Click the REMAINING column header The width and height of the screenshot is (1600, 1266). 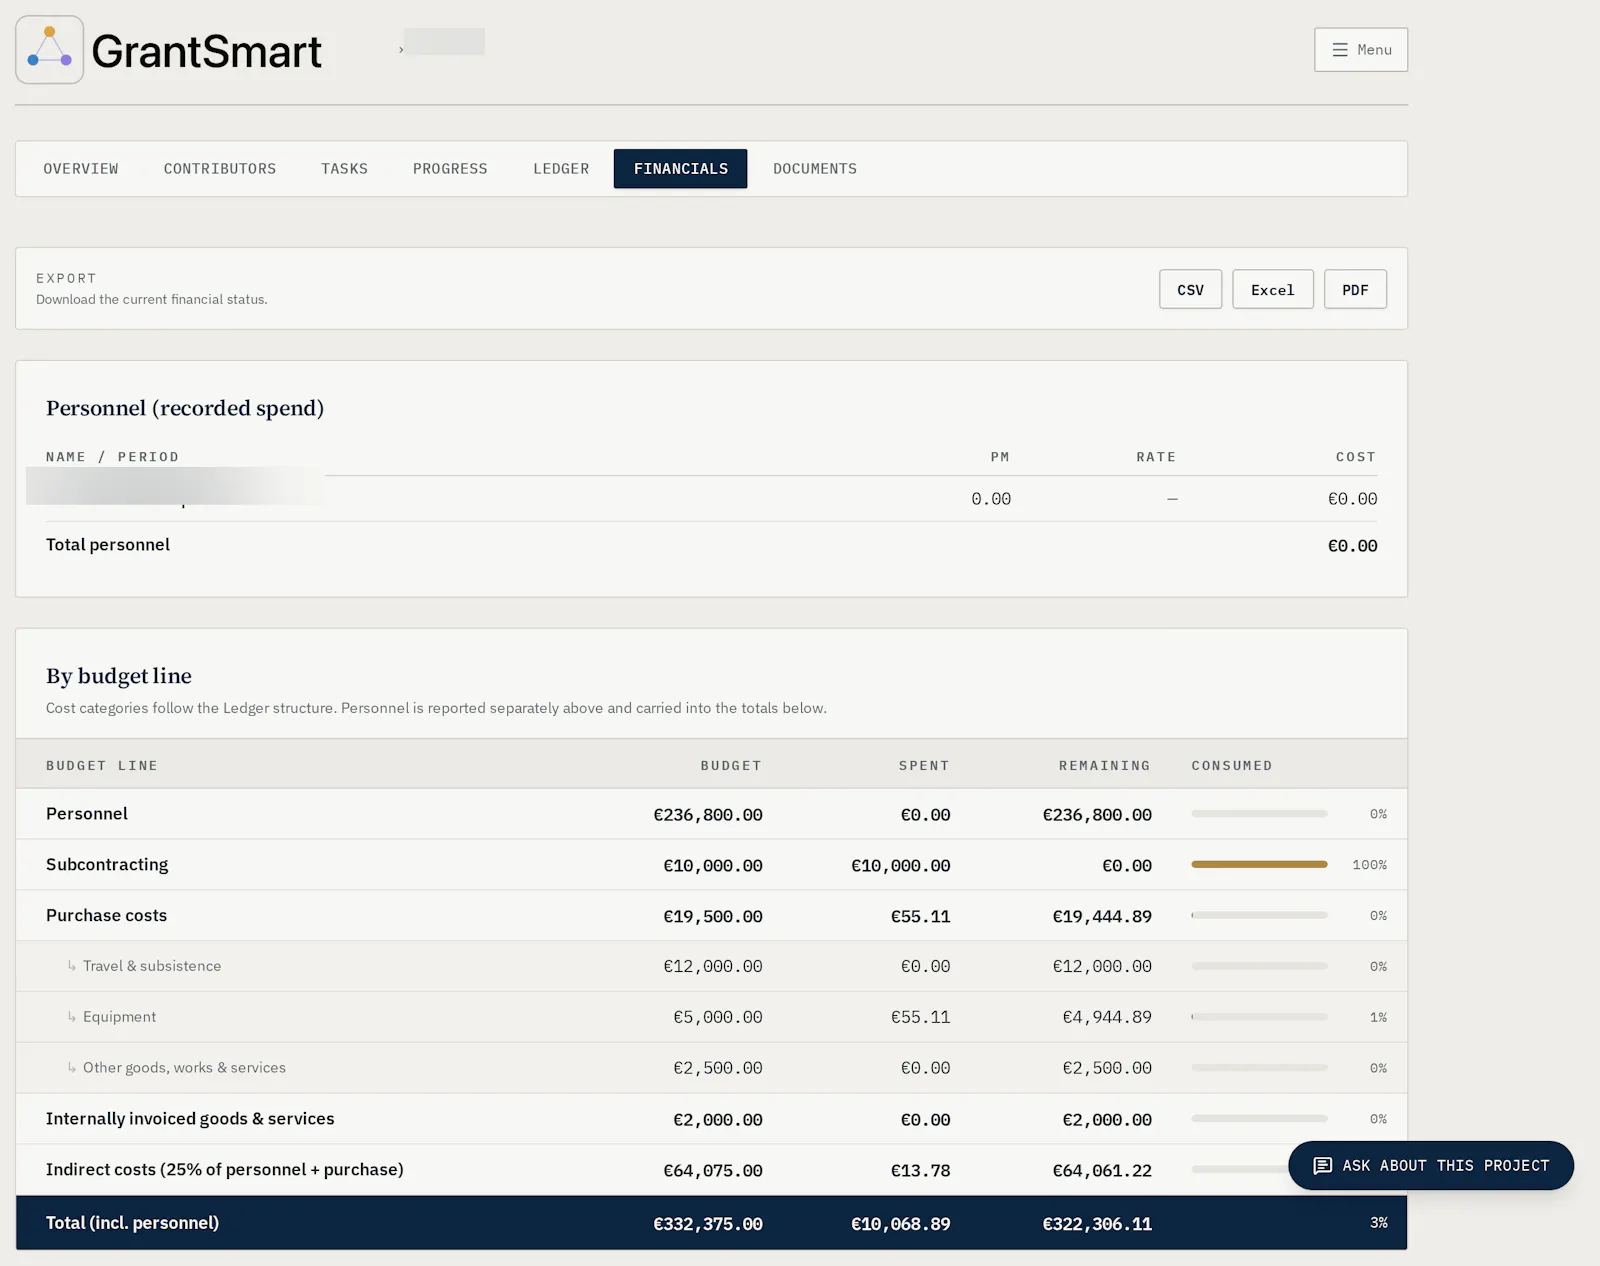pyautogui.click(x=1105, y=766)
